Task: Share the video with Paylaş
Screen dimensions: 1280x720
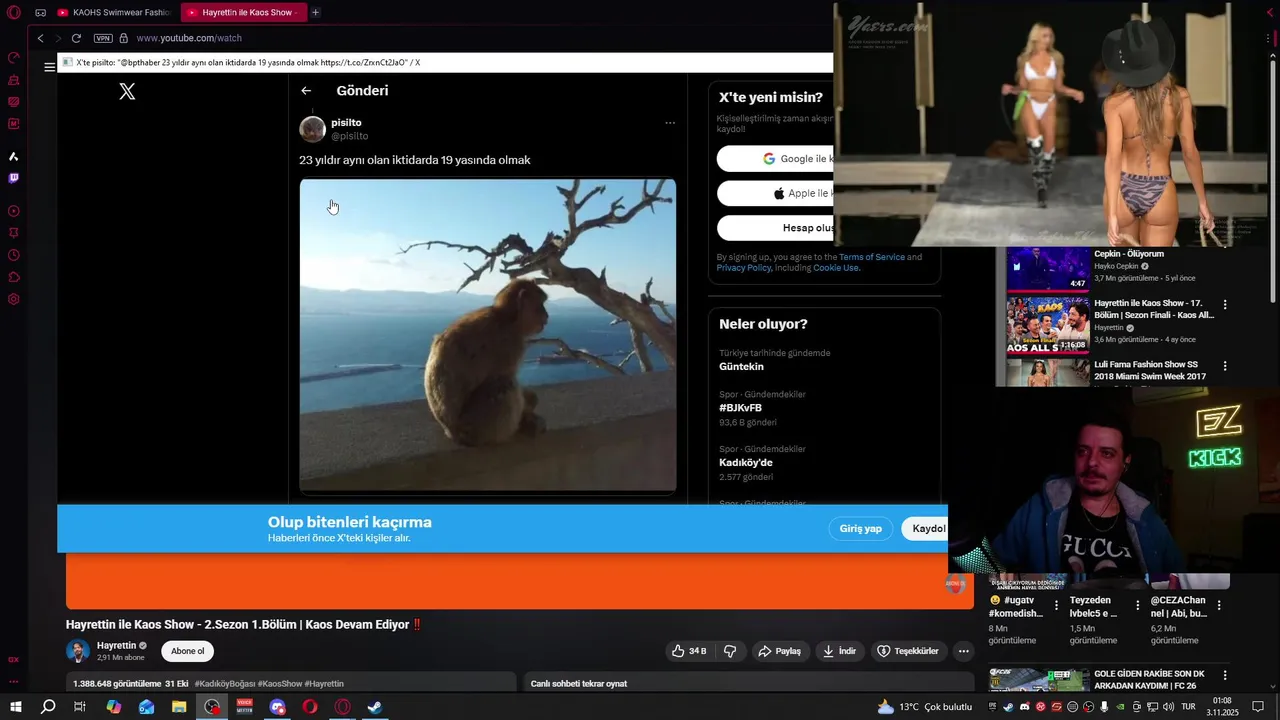Action: pos(779,651)
